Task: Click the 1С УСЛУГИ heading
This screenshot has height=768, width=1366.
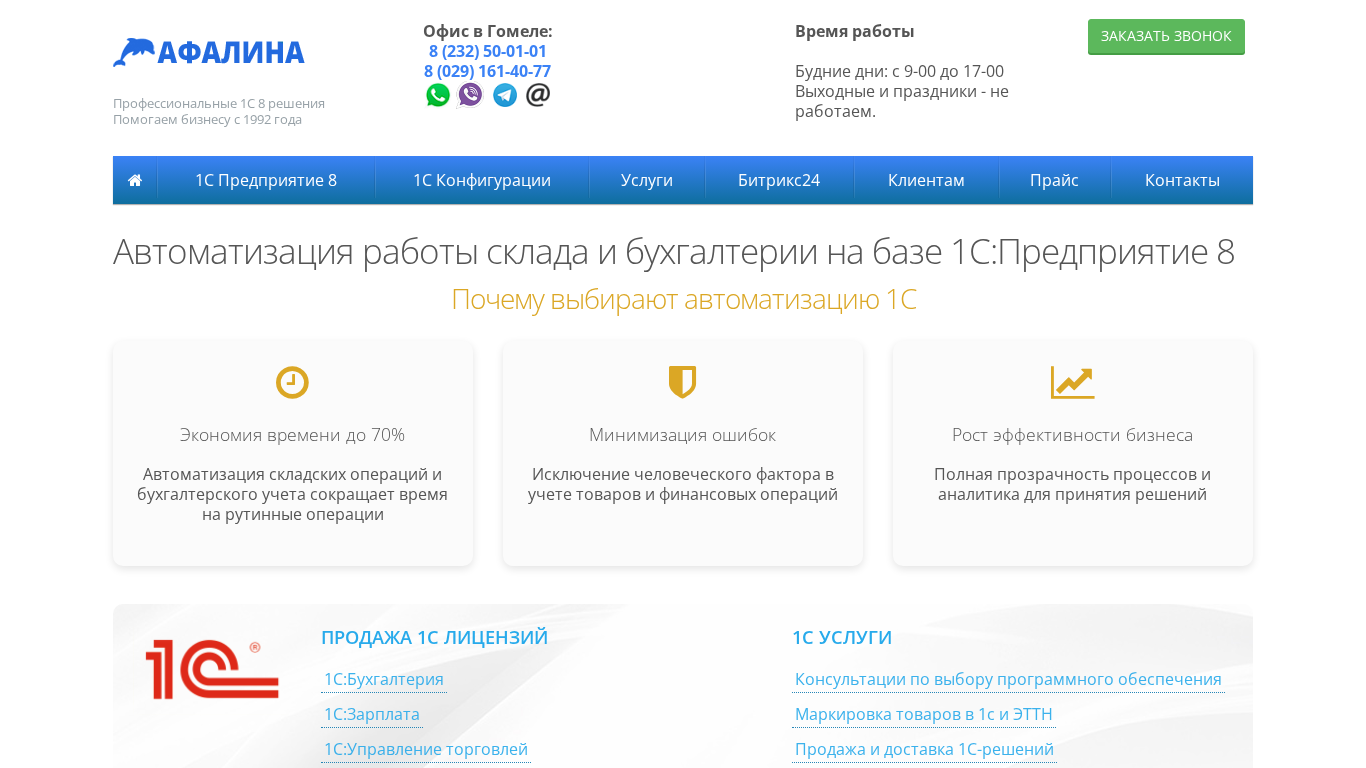Action: point(842,637)
